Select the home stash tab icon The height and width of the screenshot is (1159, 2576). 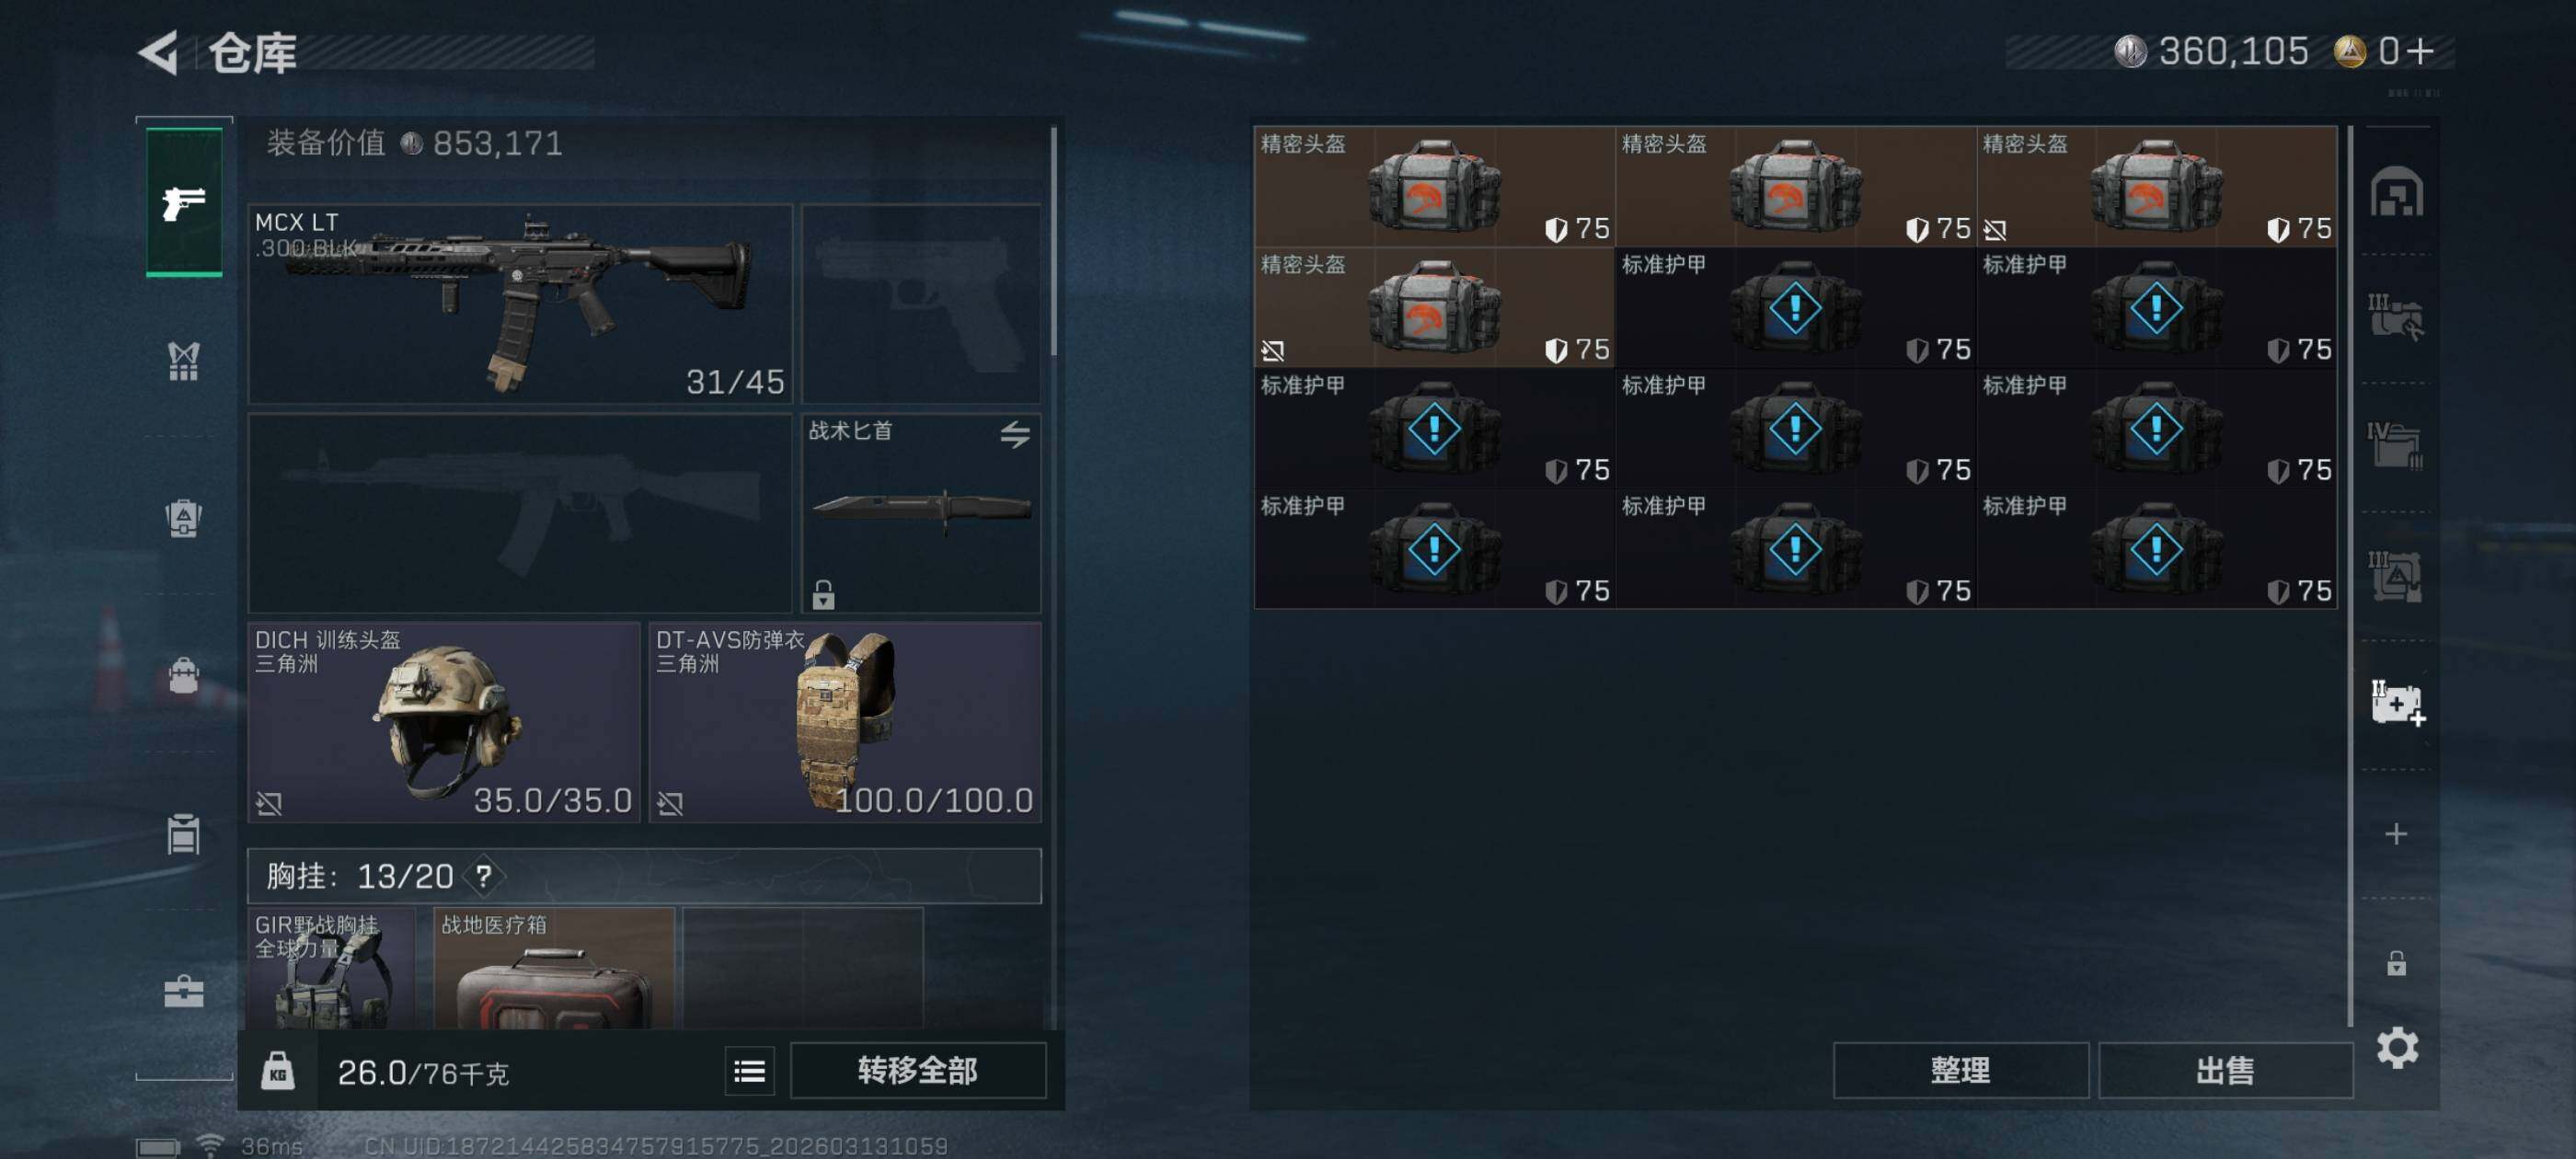tap(2397, 193)
